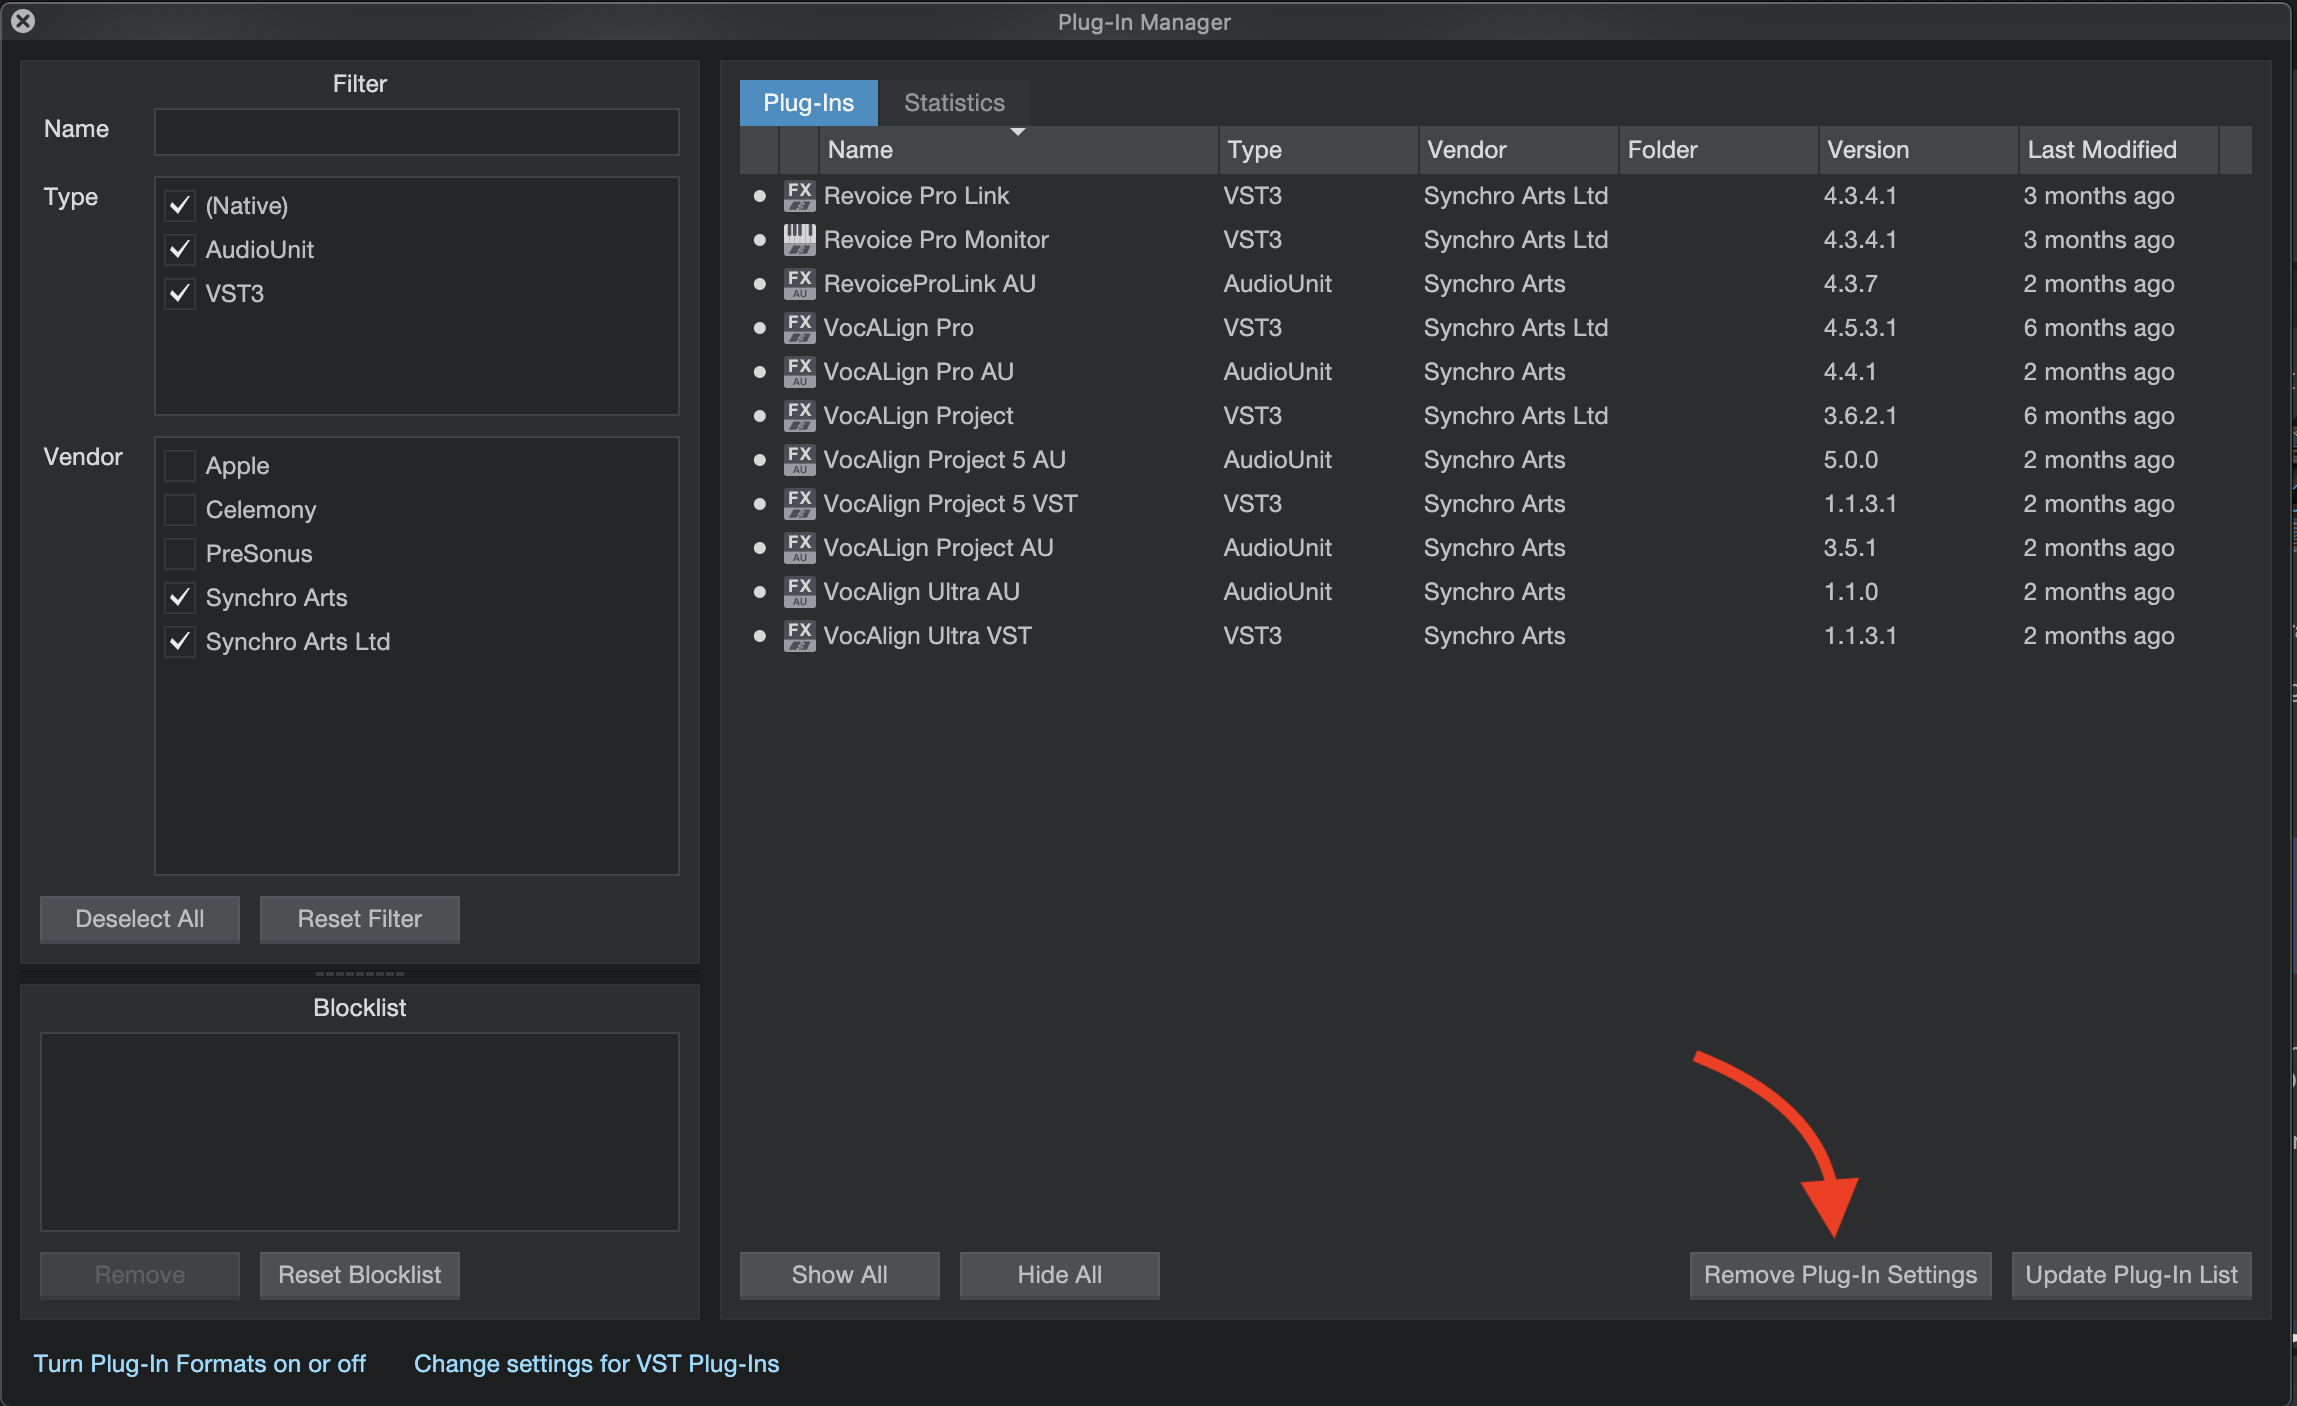This screenshot has height=1406, width=2297.
Task: Select the VocAlign Ultra AU row name
Action: tap(921, 592)
